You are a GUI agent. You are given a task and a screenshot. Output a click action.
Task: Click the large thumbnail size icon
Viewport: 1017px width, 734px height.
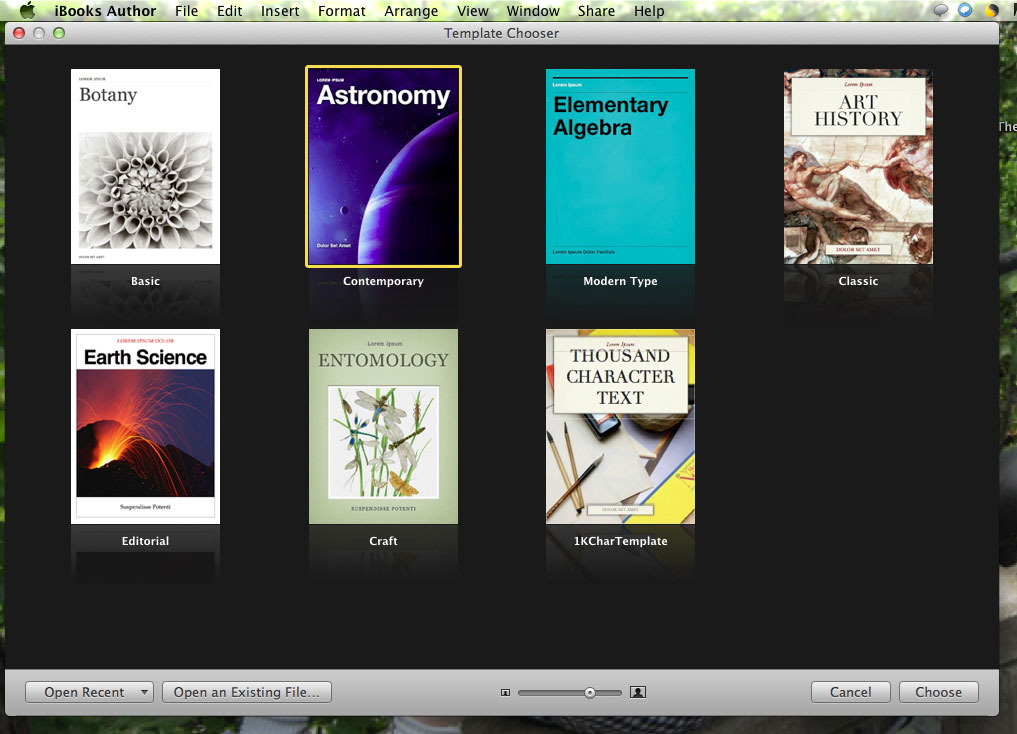pyautogui.click(x=638, y=692)
